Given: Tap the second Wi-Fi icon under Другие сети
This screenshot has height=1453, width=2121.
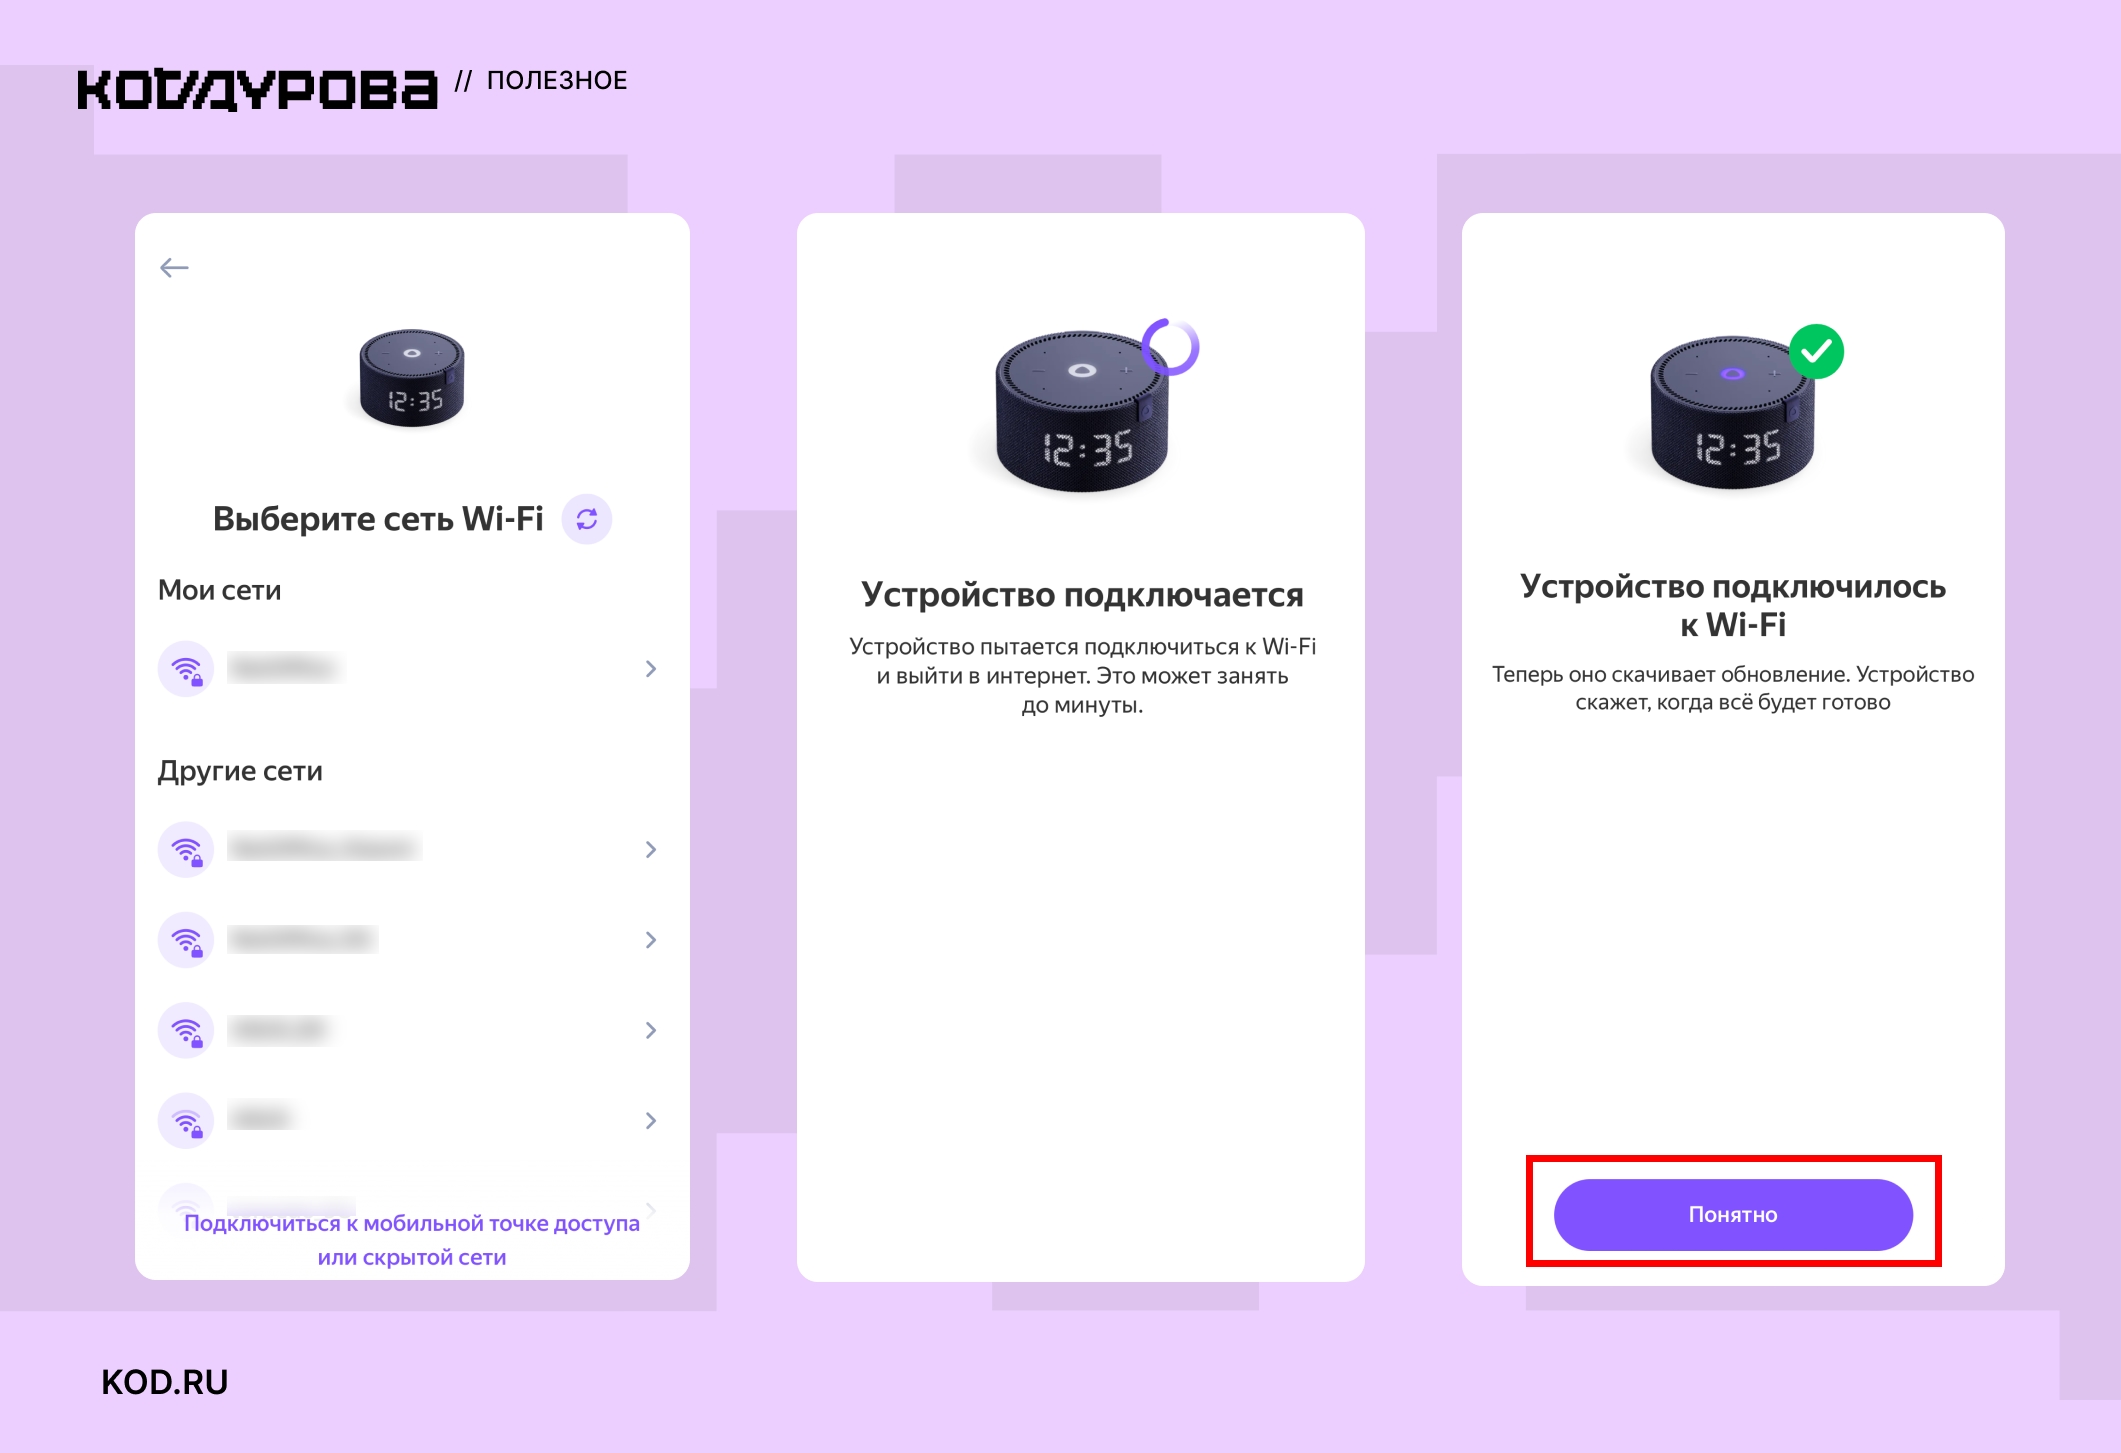Looking at the screenshot, I should tap(186, 940).
